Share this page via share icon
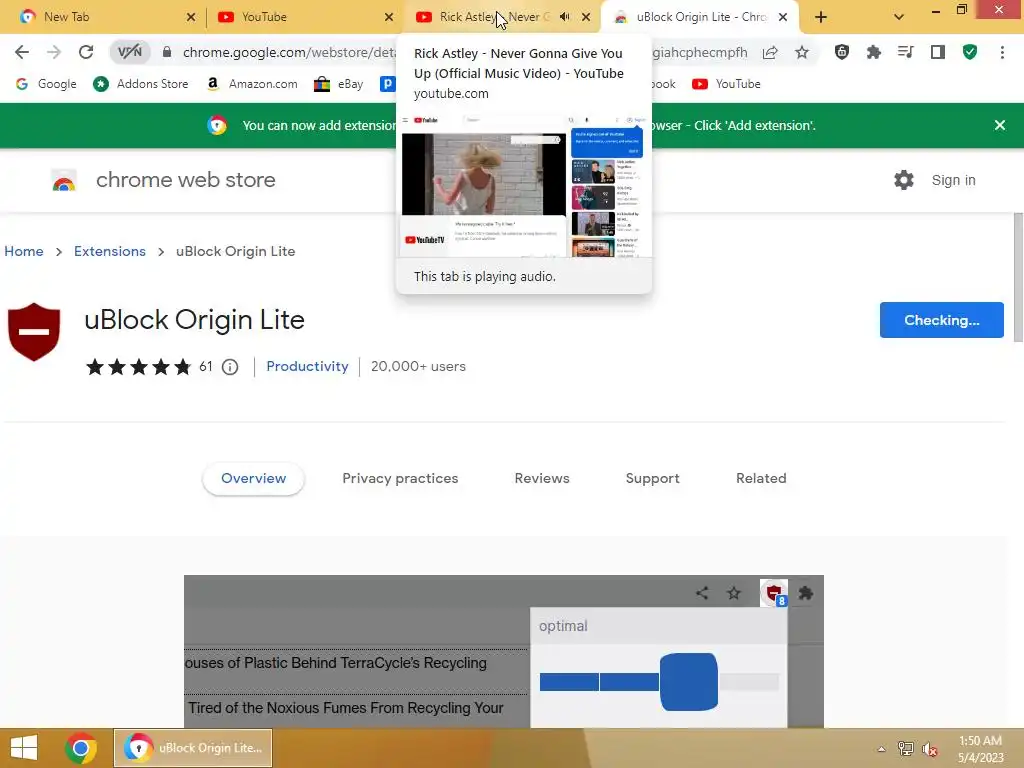Image resolution: width=1024 pixels, height=768 pixels. coord(770,53)
